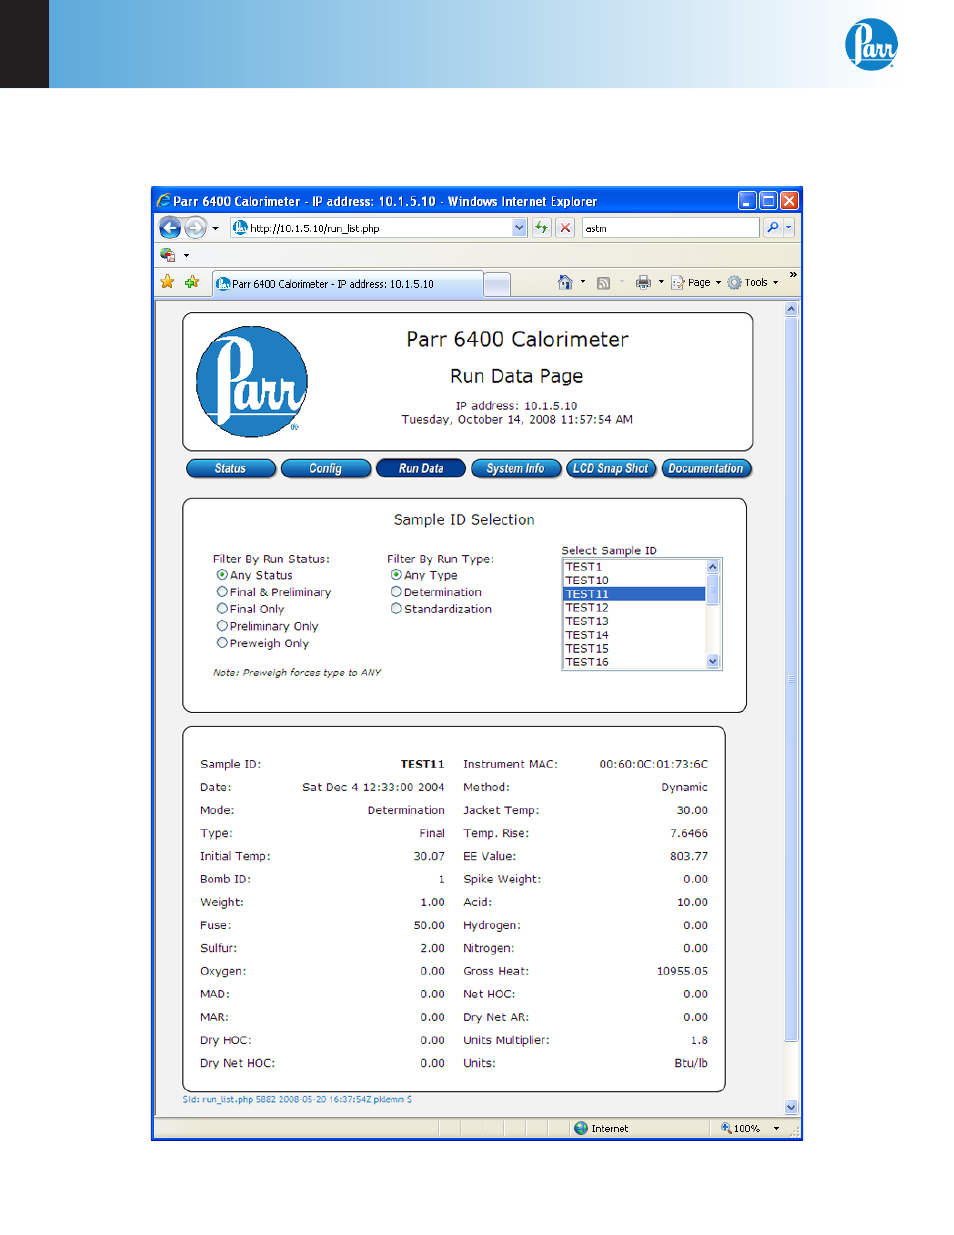Select TEST16 in Sample ID list
This screenshot has width=954, height=1235.
tap(634, 662)
